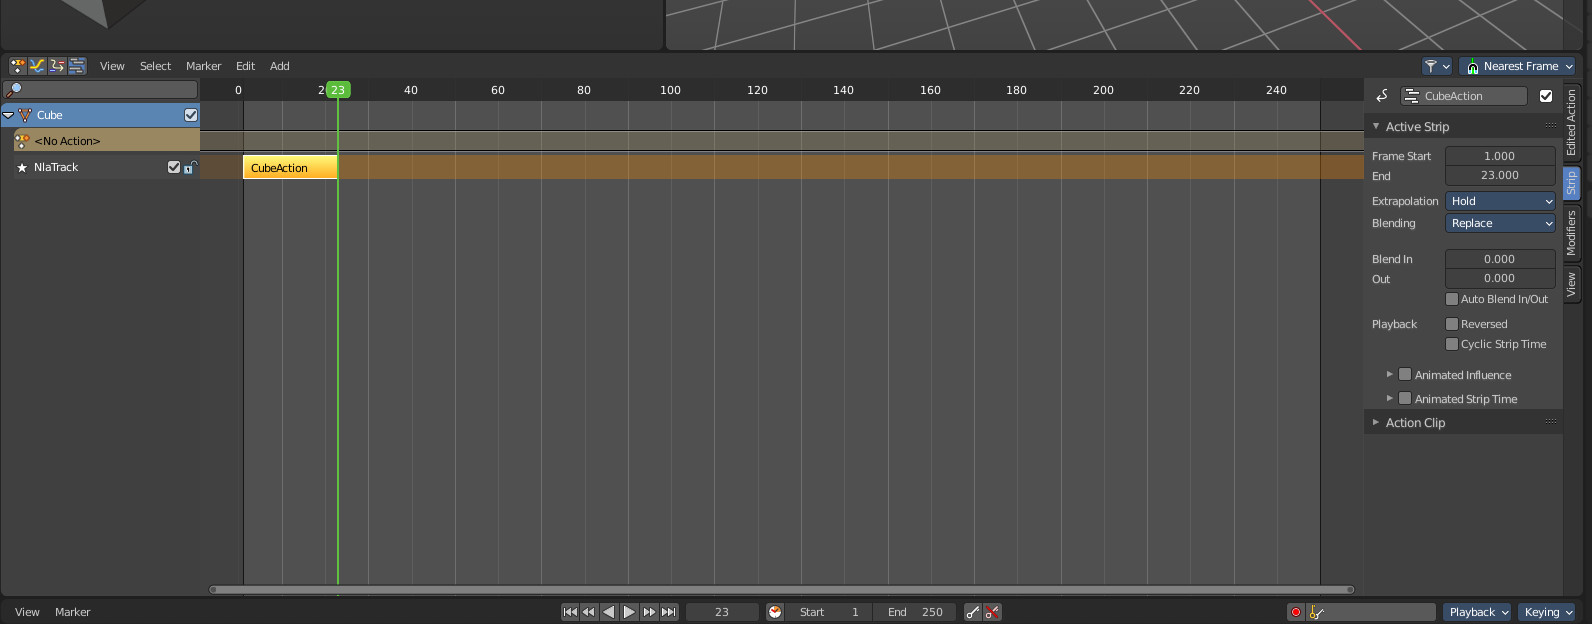Click the NLA strip icon in CubeAction field
Image resolution: width=1592 pixels, height=624 pixels.
1412,96
